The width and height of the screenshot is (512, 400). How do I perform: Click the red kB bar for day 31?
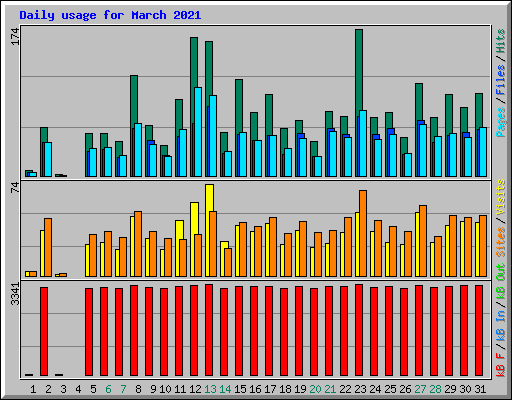(479, 330)
